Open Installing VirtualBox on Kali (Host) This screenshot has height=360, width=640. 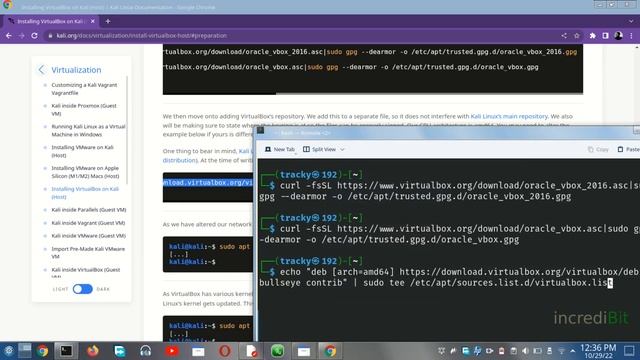point(85,193)
